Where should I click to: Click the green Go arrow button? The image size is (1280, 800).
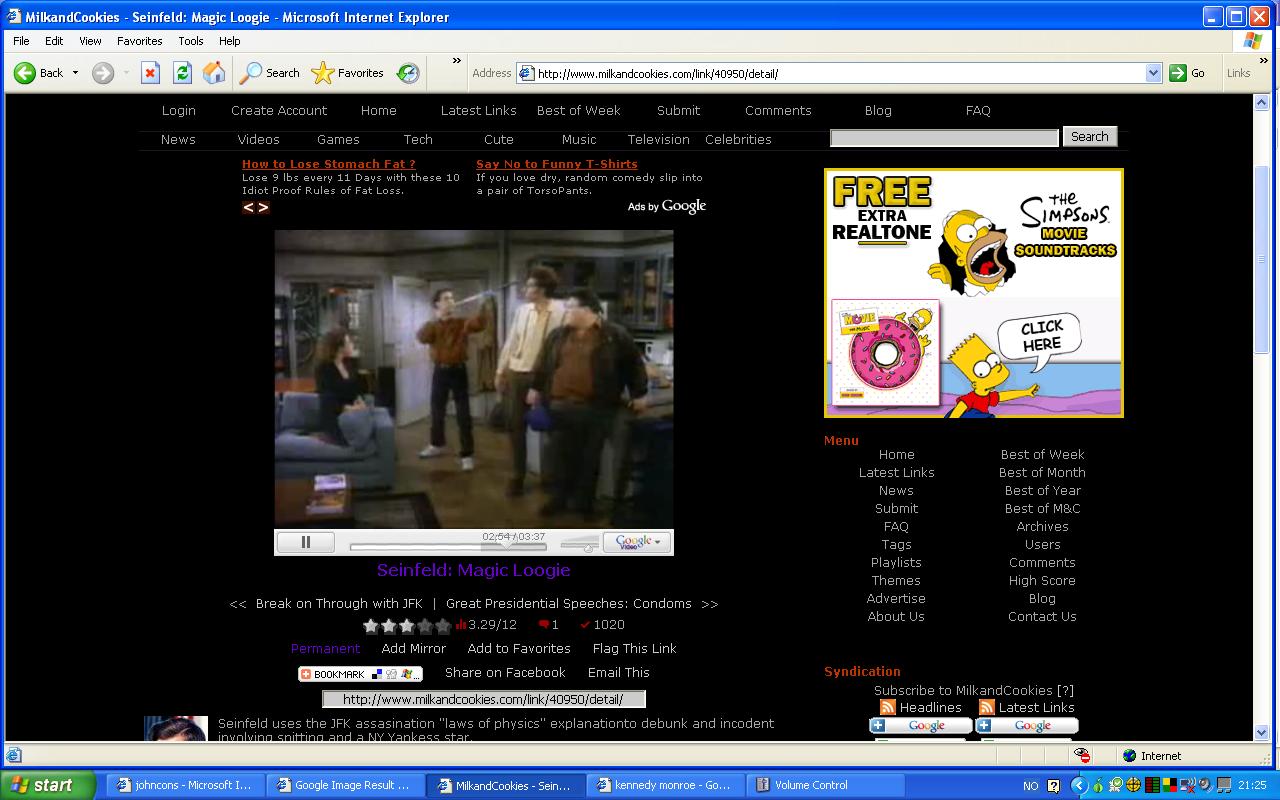tap(1187, 73)
